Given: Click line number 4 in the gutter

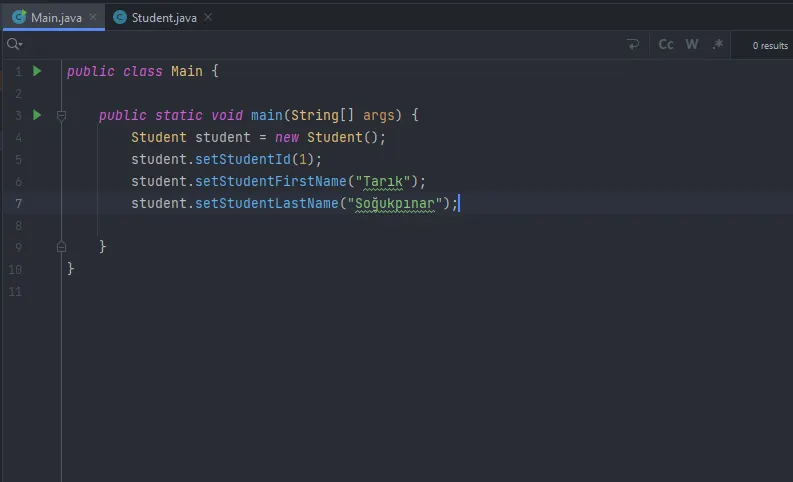Looking at the screenshot, I should (x=19, y=138).
